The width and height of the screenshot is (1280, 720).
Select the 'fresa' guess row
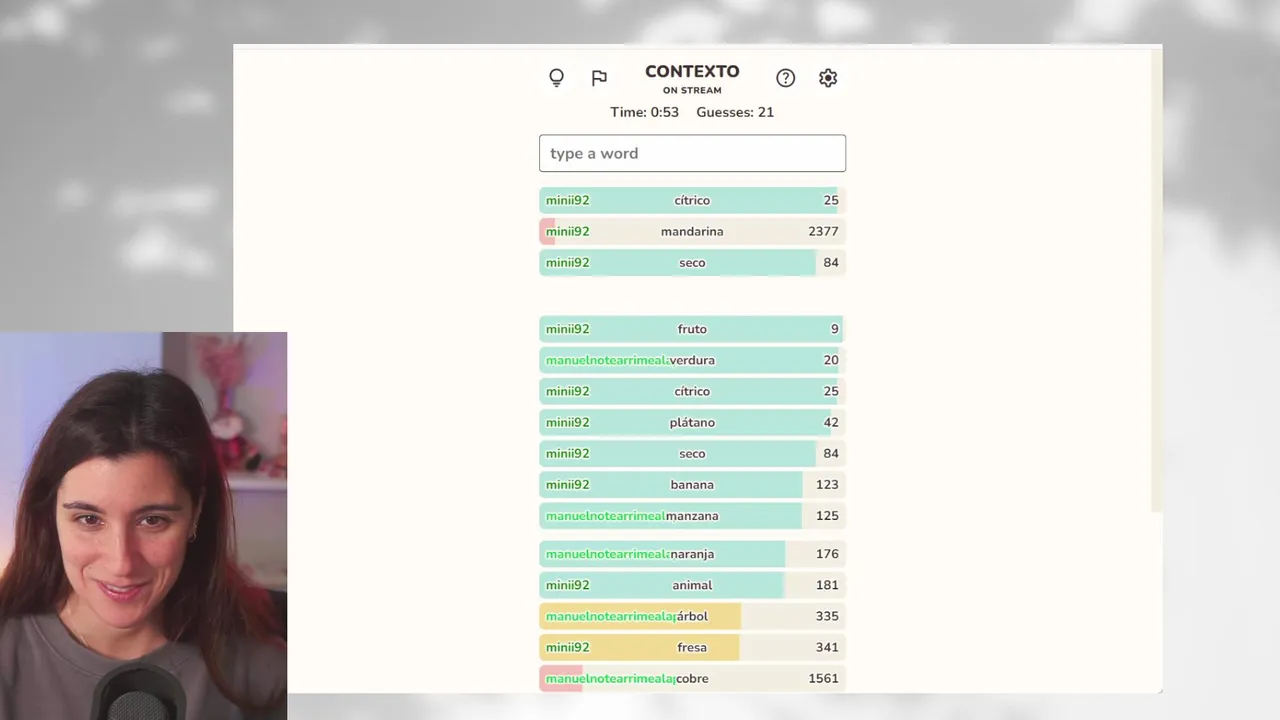point(692,647)
